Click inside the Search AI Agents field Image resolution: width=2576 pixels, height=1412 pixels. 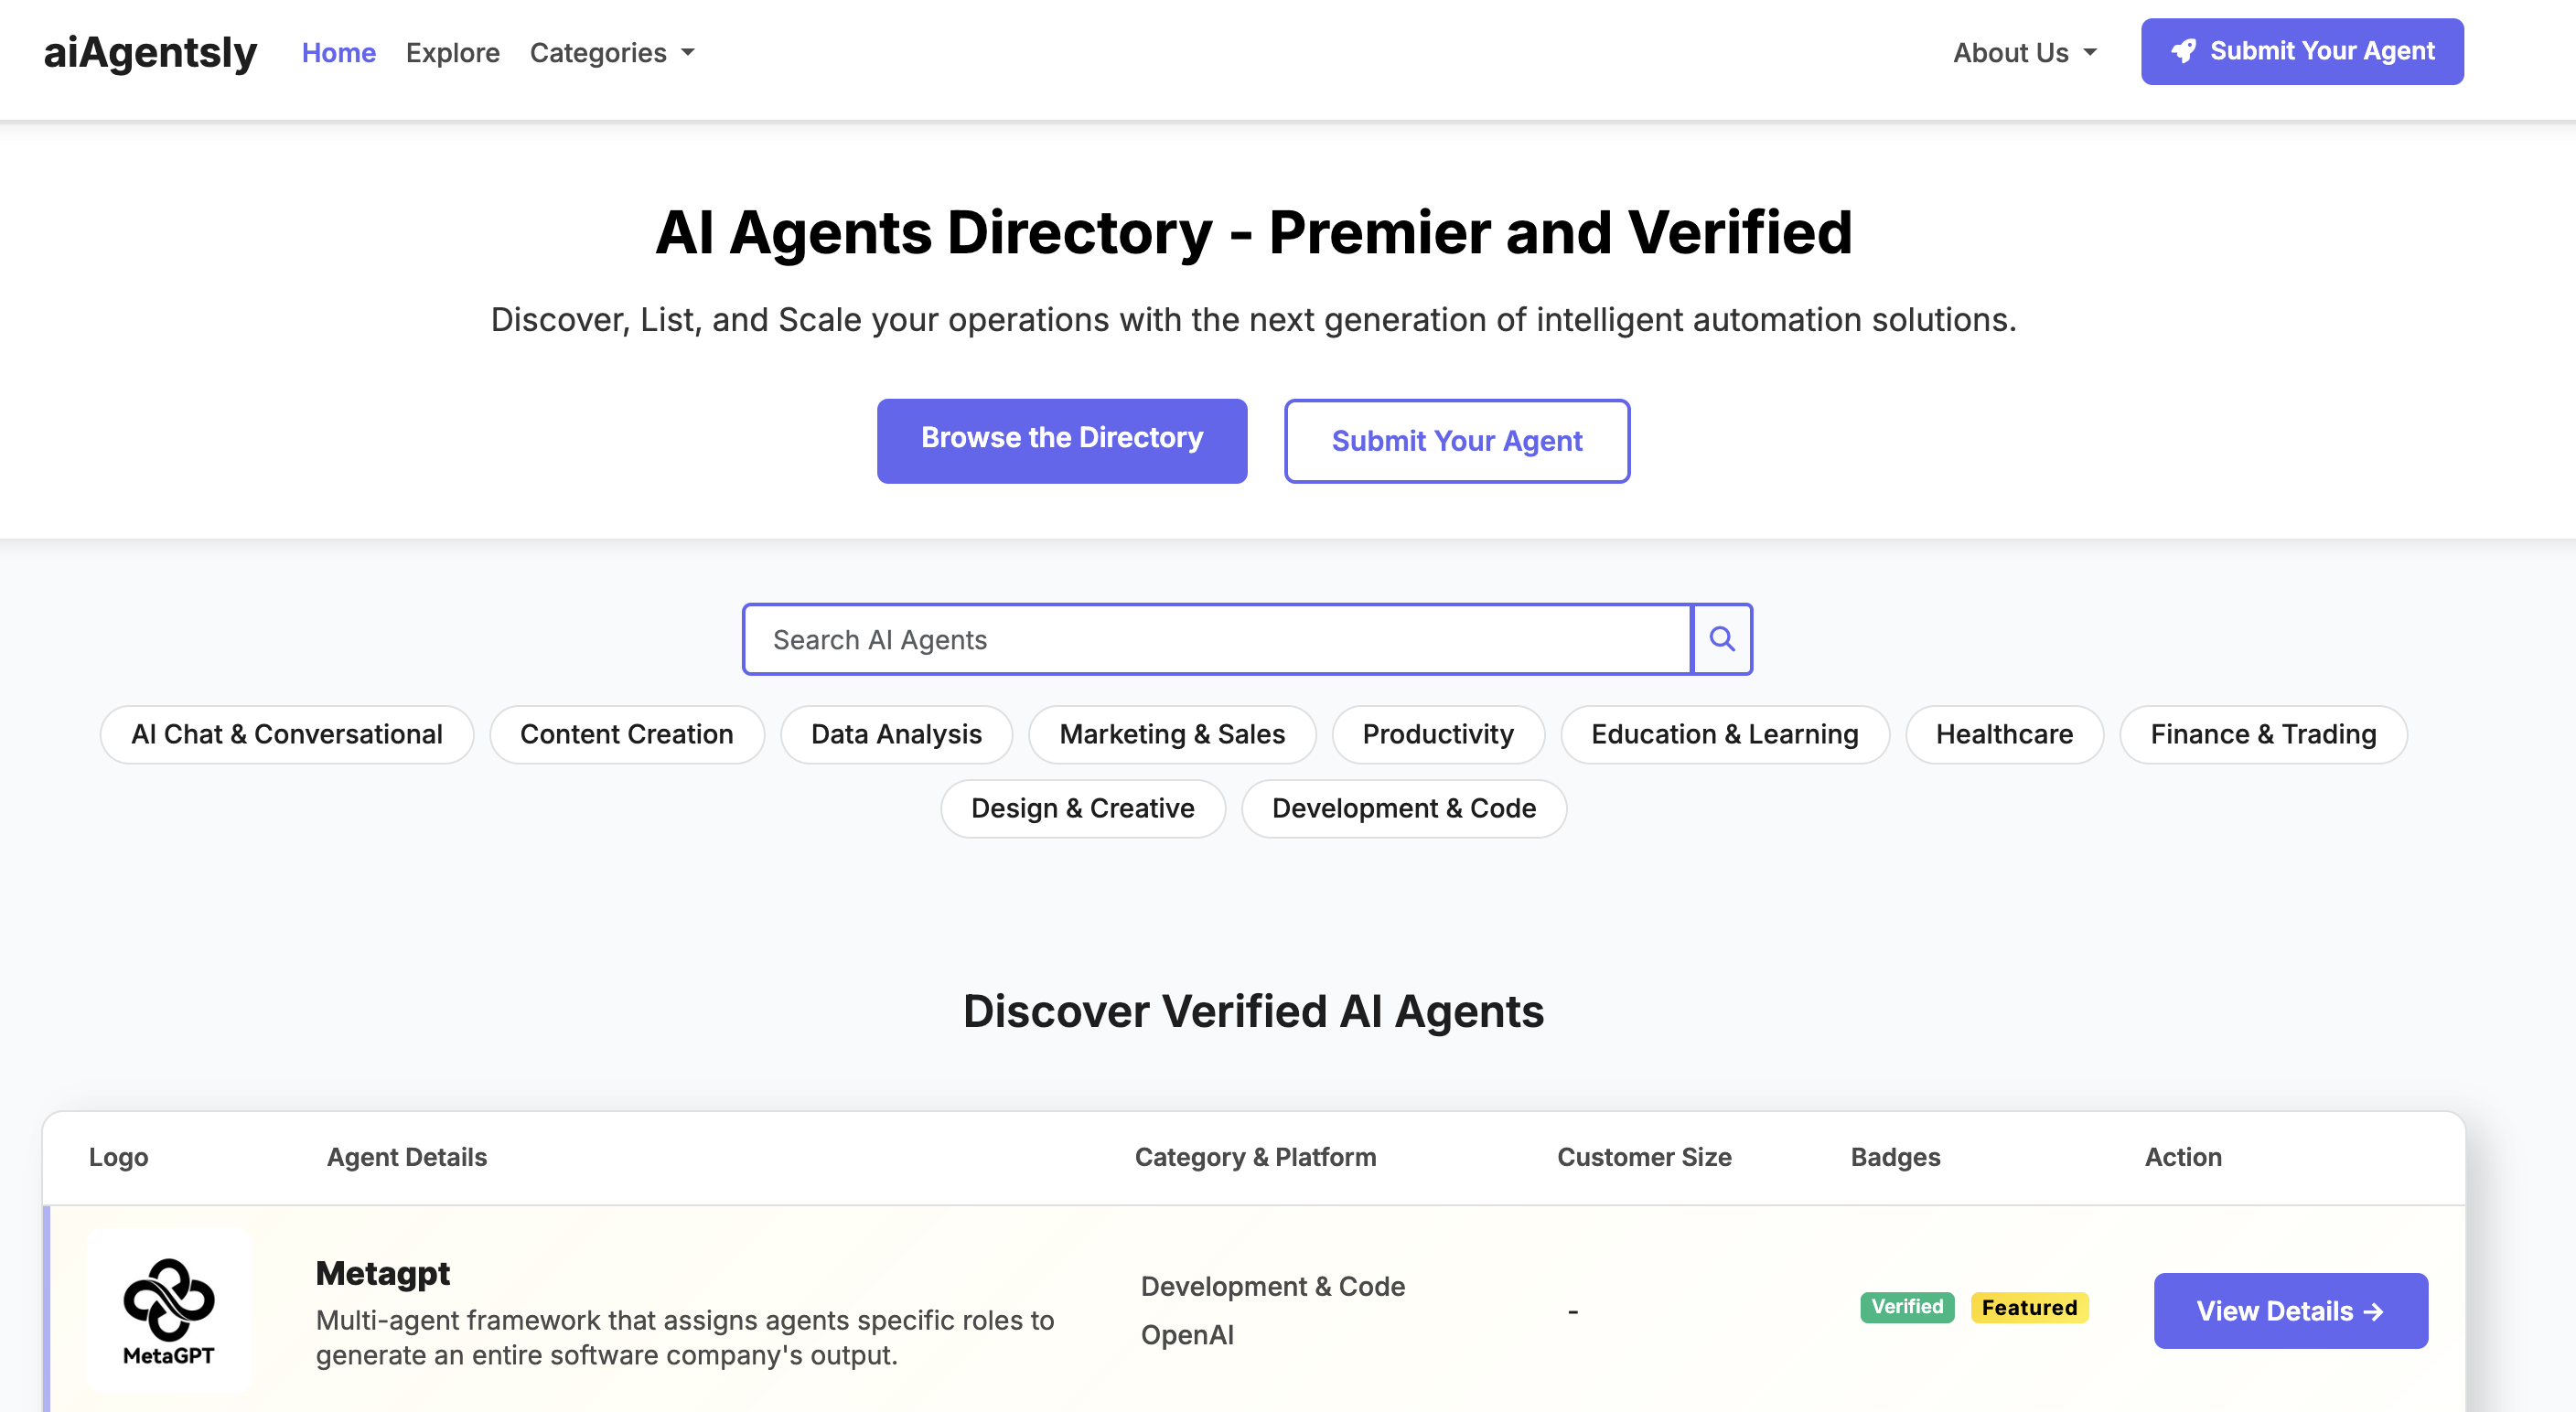point(1215,639)
